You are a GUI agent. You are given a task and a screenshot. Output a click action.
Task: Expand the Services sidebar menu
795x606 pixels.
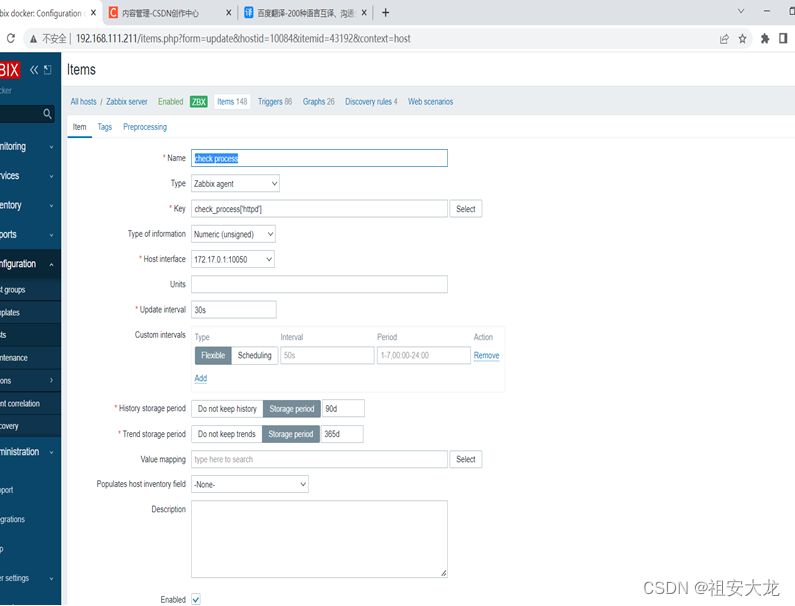(x=28, y=176)
